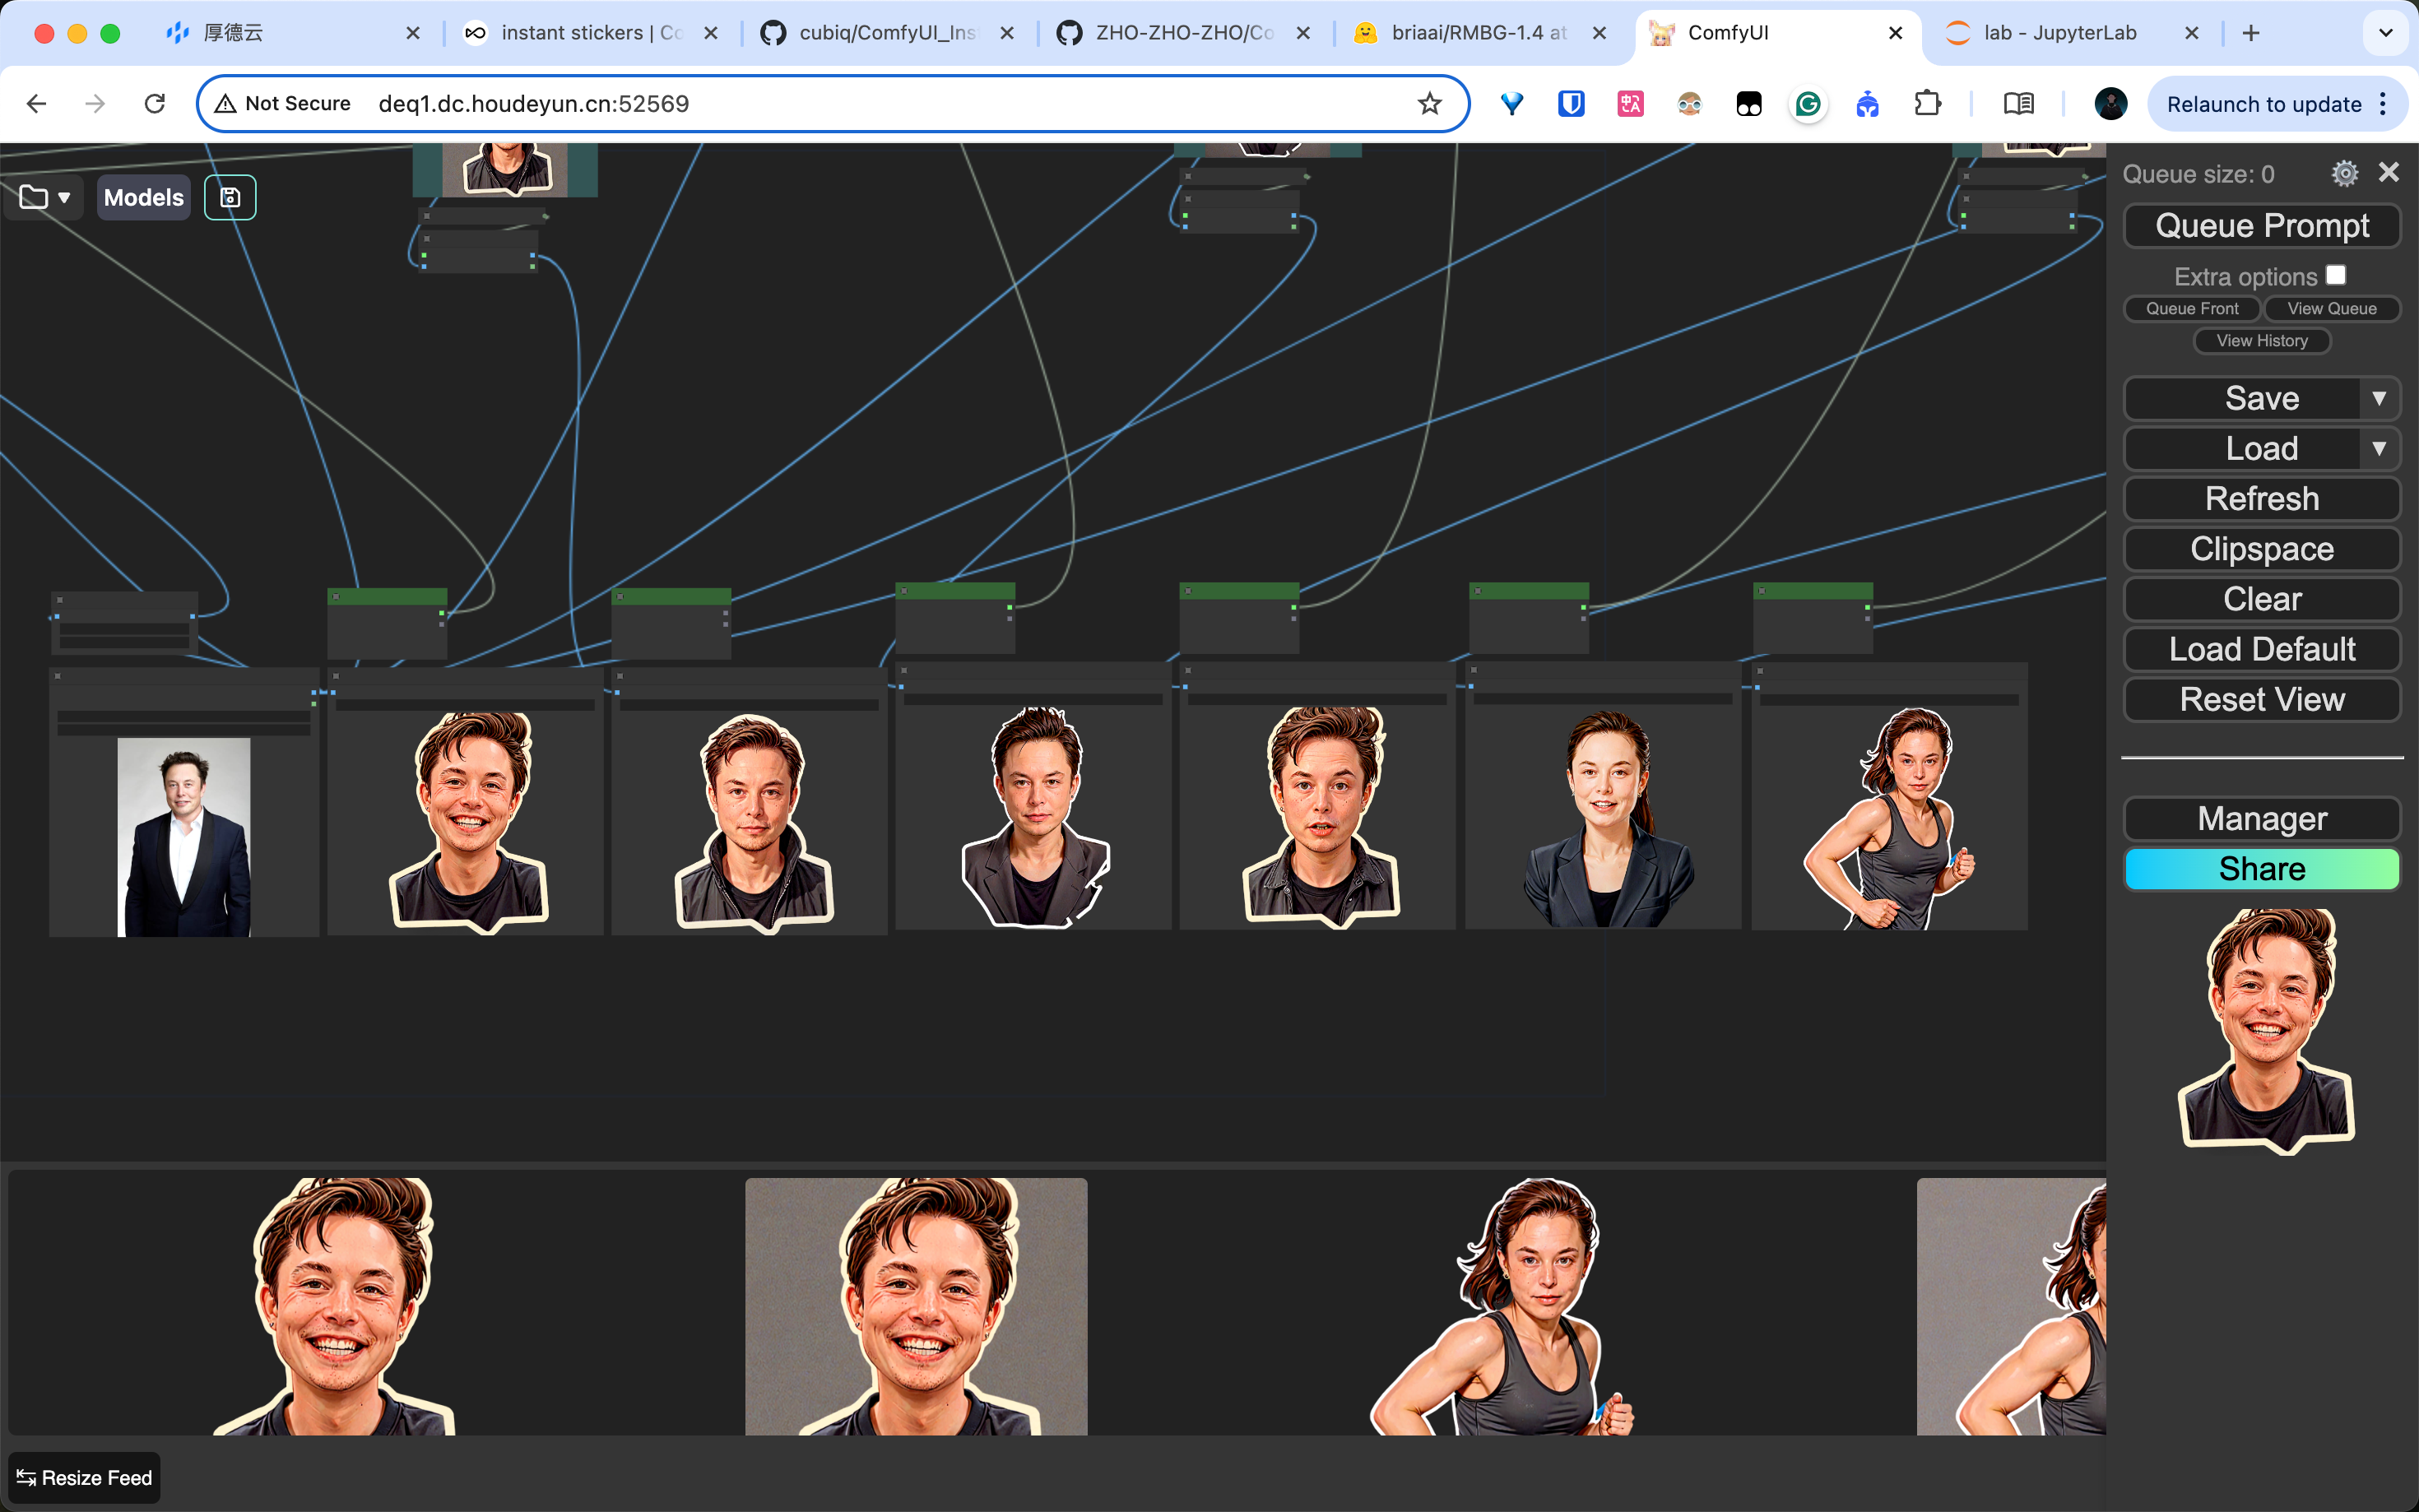Expand the Load button dropdown arrow

pos(2379,448)
